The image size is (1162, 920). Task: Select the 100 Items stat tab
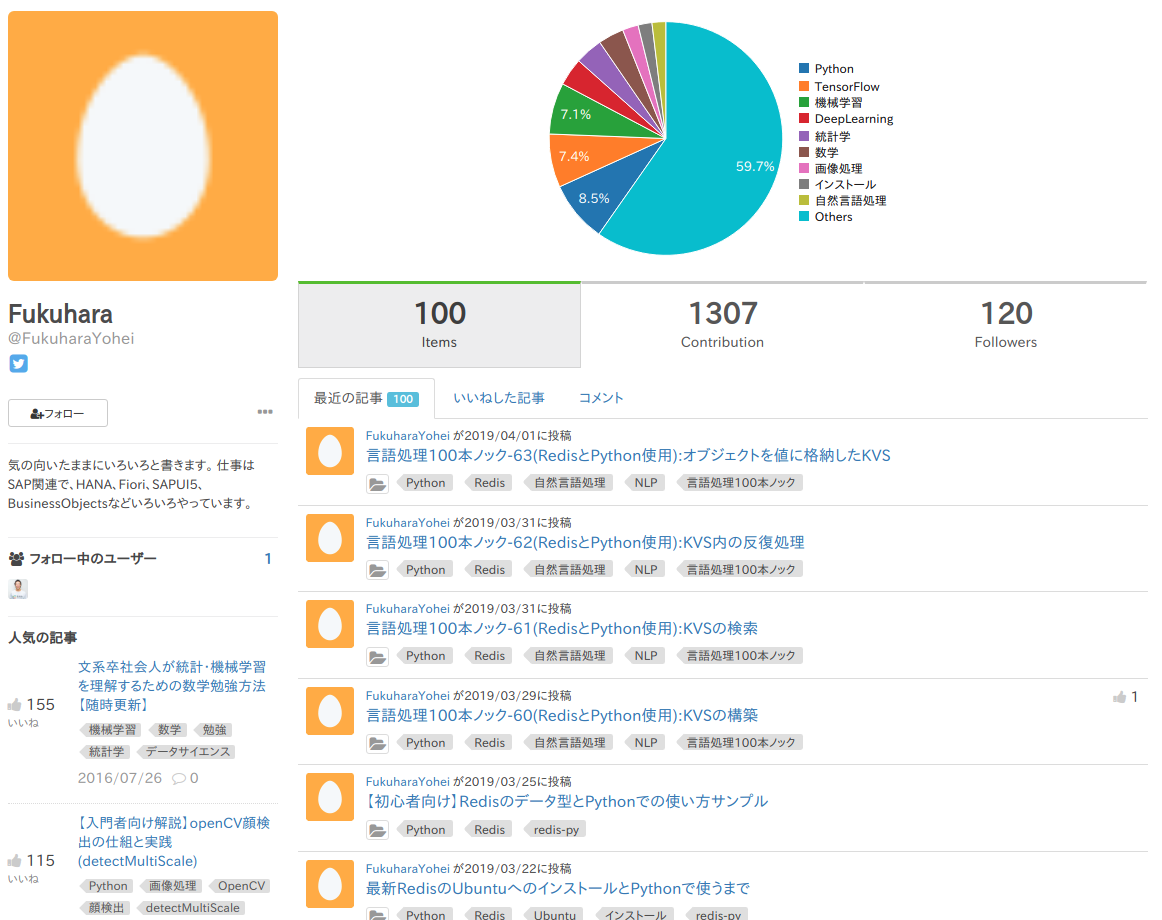439,325
